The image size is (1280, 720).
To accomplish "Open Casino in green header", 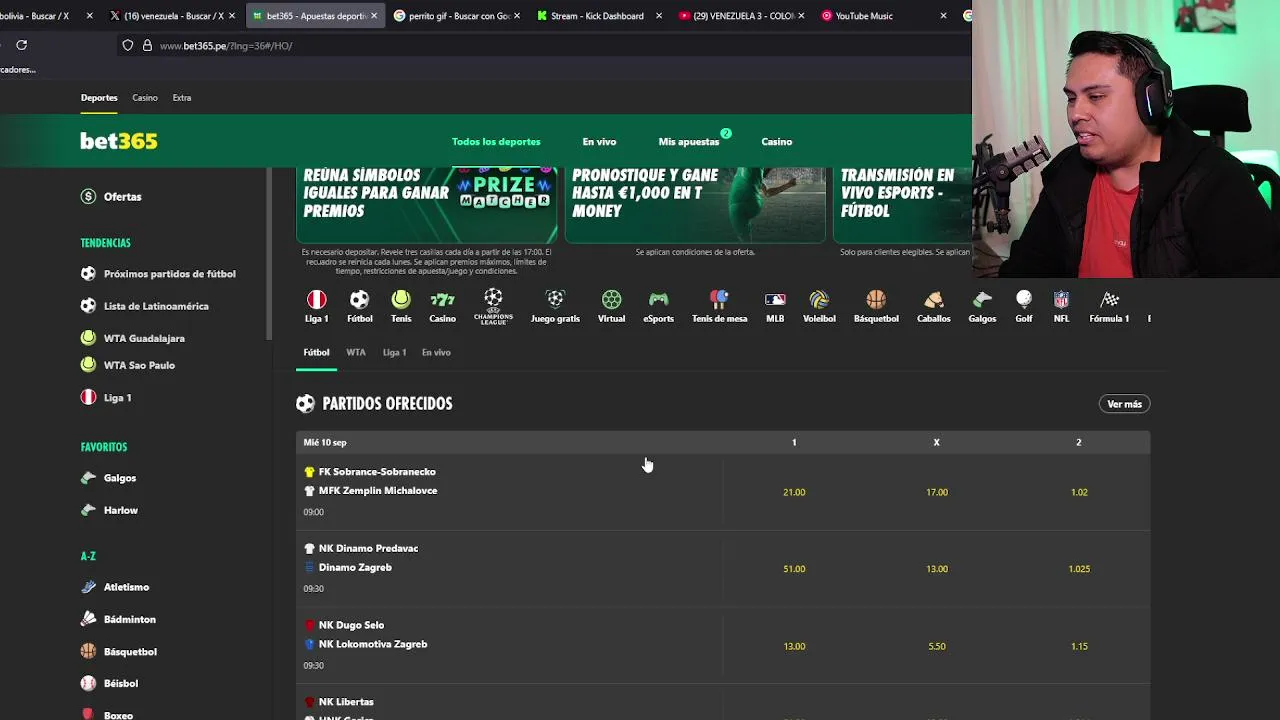I will tap(776, 142).
